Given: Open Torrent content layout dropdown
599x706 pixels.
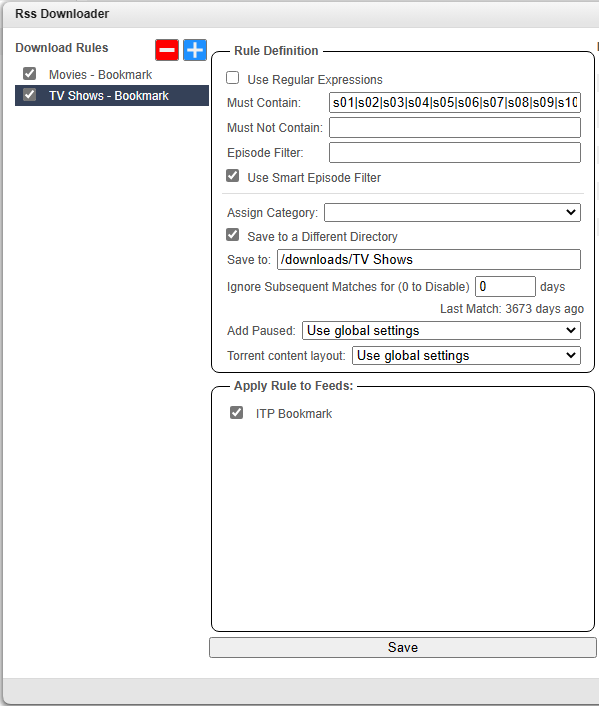Looking at the screenshot, I should pyautogui.click(x=466, y=355).
